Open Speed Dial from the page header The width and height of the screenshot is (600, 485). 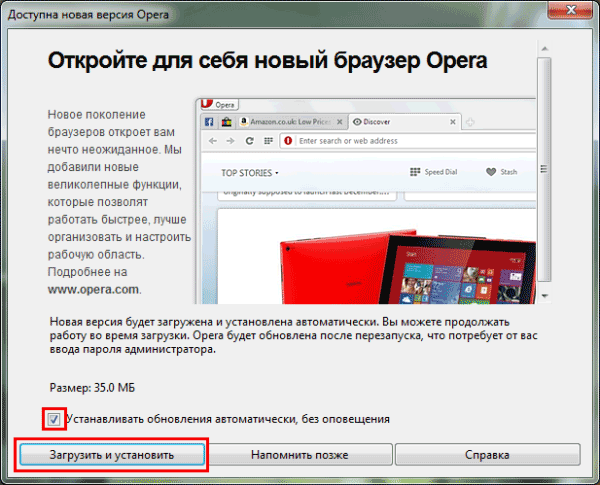point(434,172)
